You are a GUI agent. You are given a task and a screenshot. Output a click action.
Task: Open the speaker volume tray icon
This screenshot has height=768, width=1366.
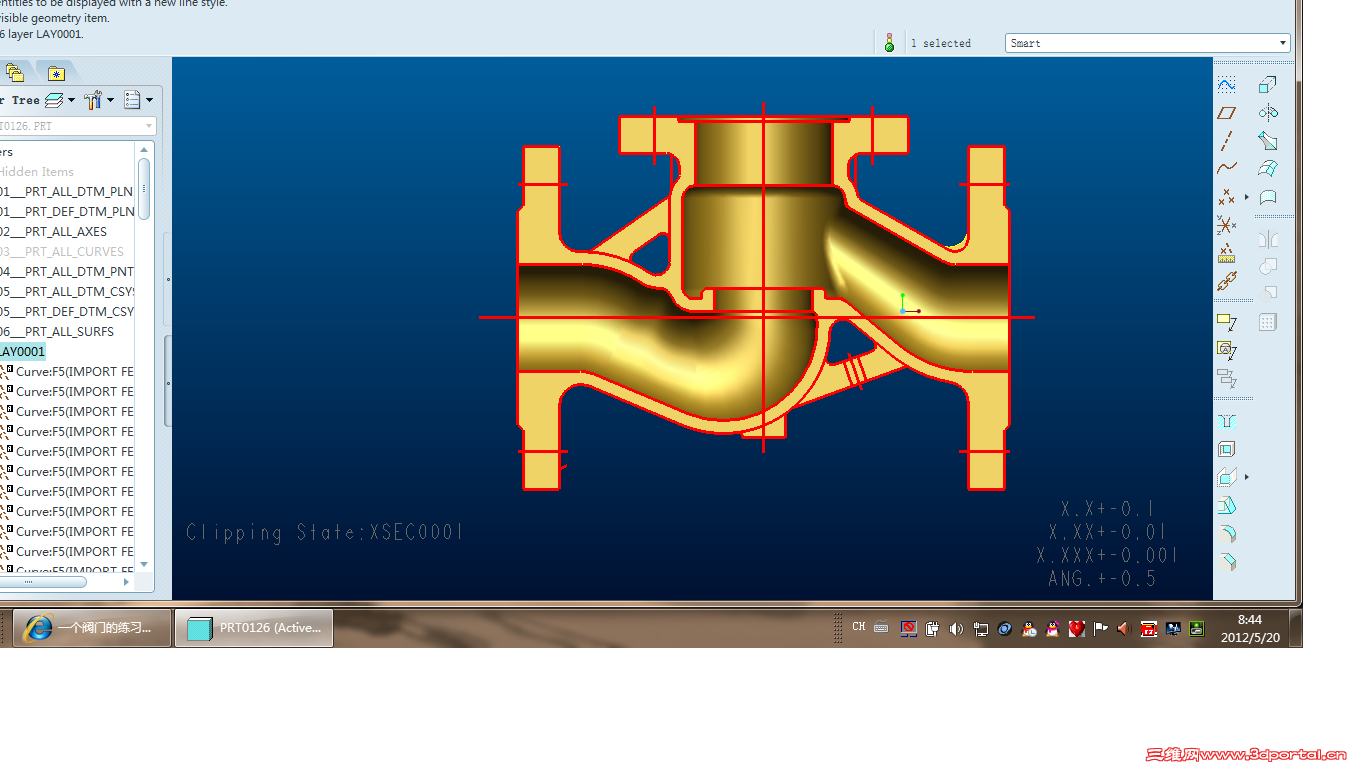tap(956, 629)
